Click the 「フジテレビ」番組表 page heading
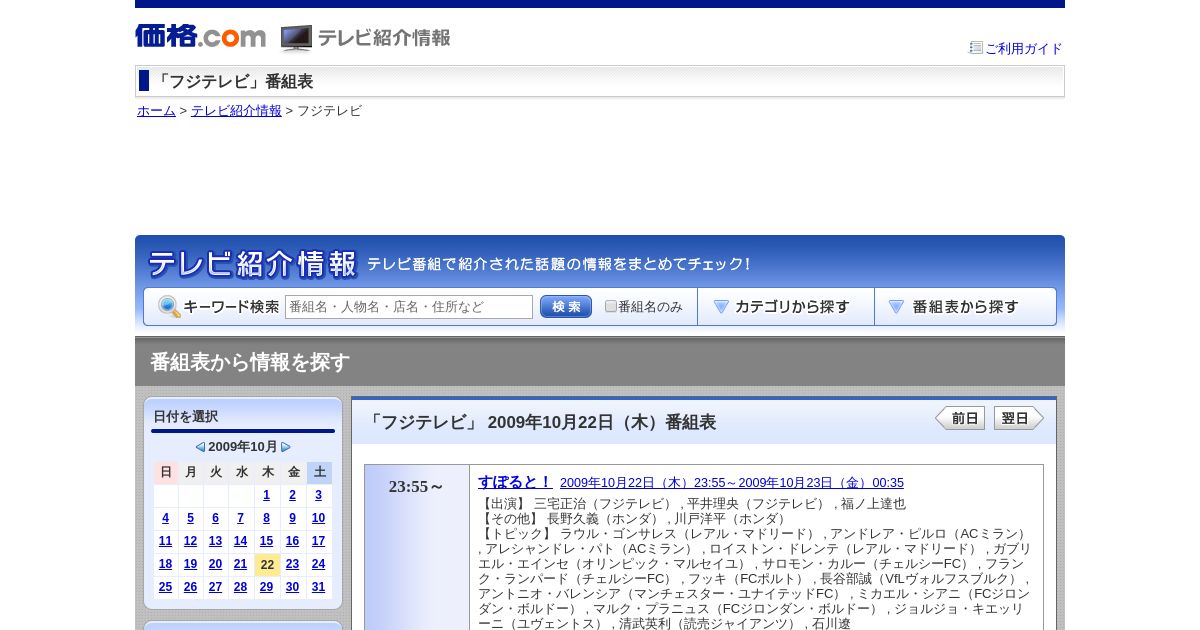 (x=233, y=82)
